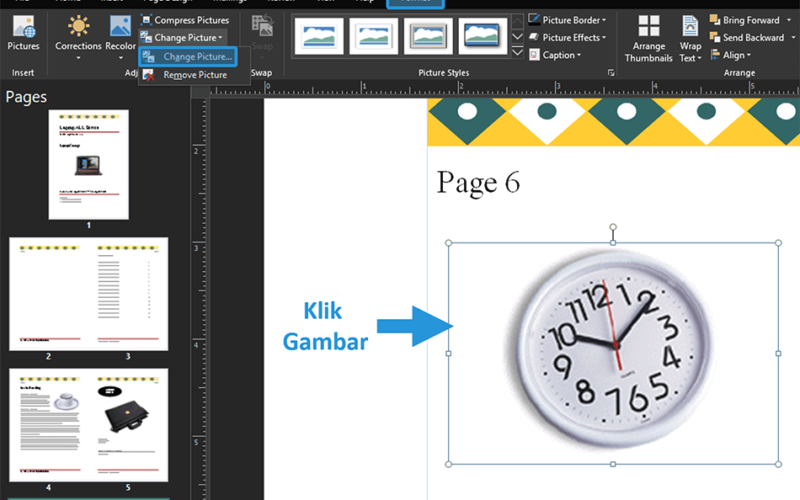Apply the third gray-framed picture style
The width and height of the screenshot is (800, 500).
click(428, 36)
